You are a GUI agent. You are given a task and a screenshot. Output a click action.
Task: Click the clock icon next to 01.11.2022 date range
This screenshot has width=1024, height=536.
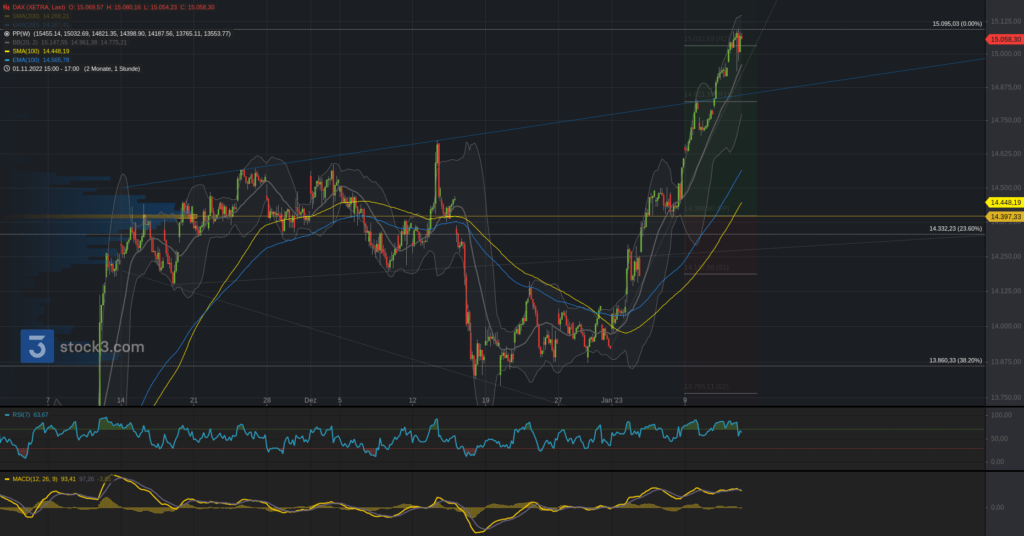click(x=7, y=69)
